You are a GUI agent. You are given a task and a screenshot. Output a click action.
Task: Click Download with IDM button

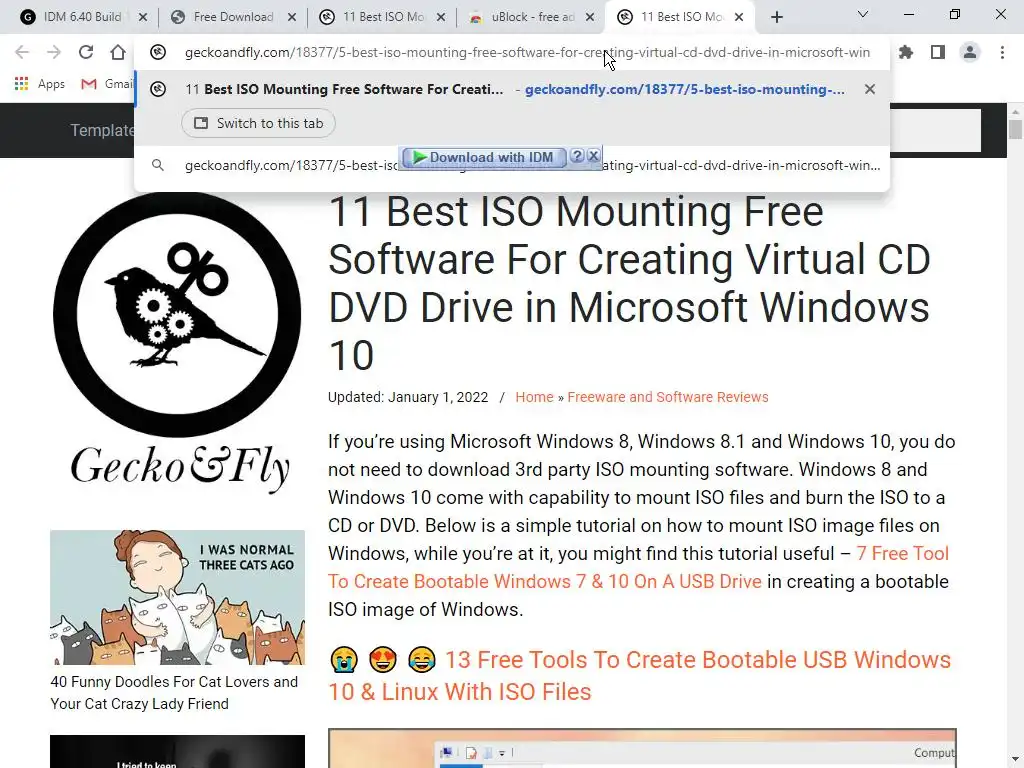(x=483, y=157)
